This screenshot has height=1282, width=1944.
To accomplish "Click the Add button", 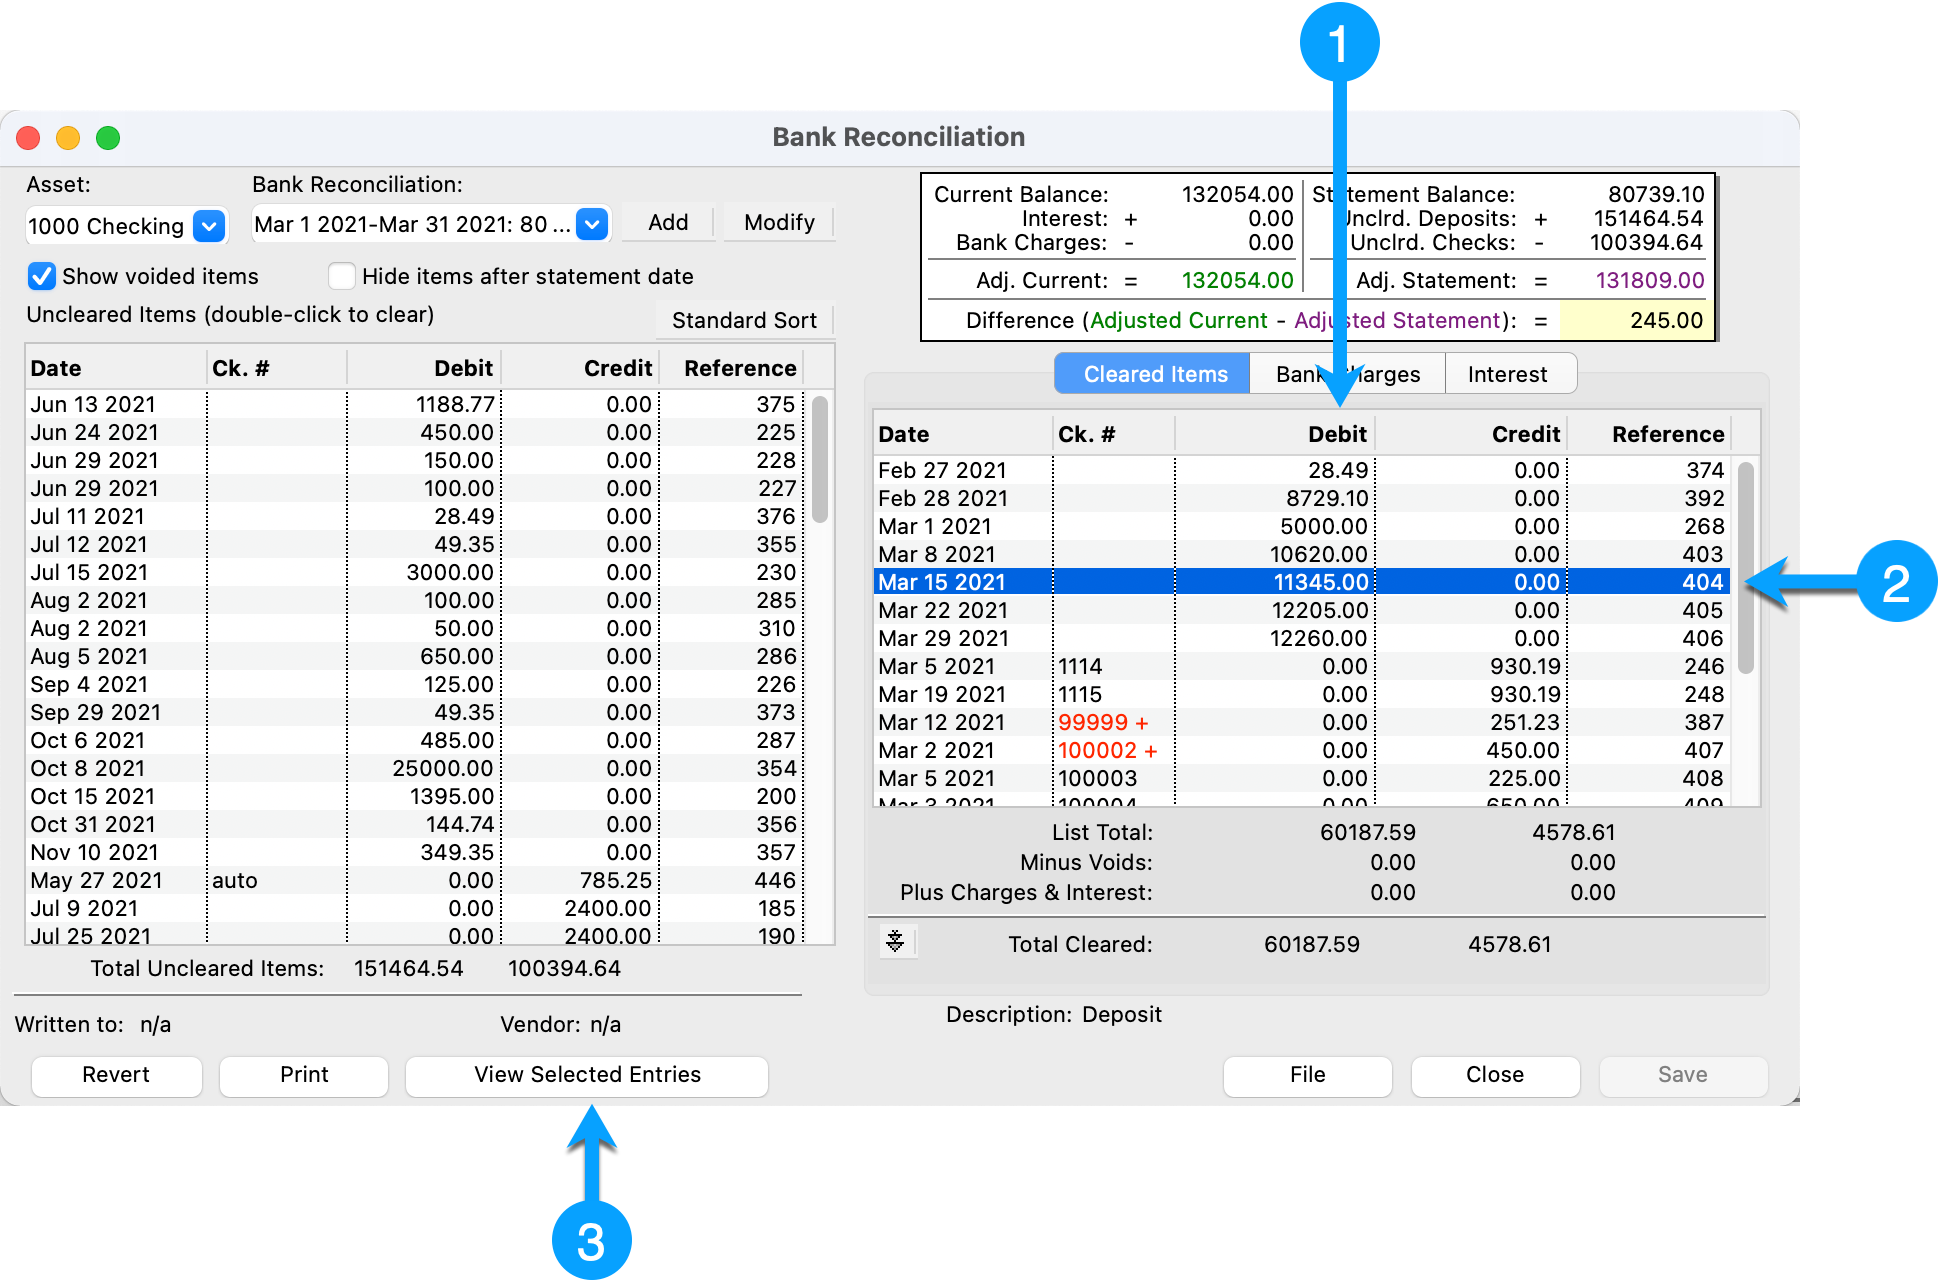I will (x=668, y=222).
